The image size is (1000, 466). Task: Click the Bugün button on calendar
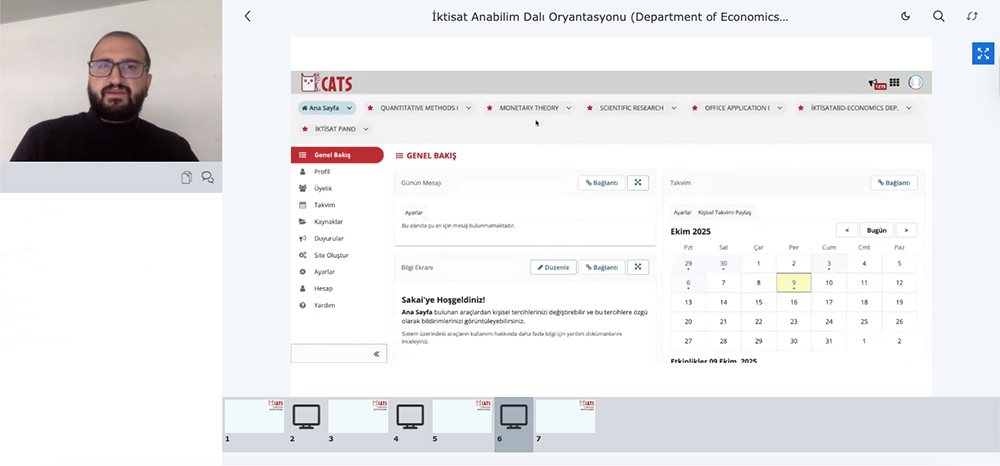(x=876, y=230)
